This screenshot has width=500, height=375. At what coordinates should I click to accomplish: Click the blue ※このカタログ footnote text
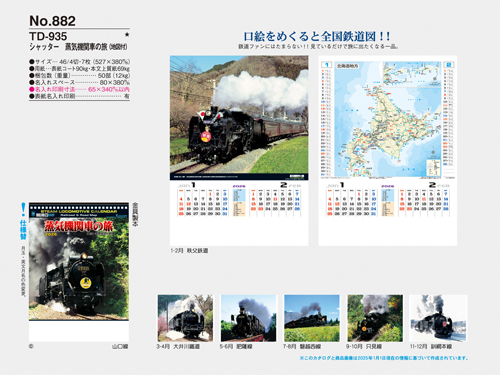[x=384, y=358]
